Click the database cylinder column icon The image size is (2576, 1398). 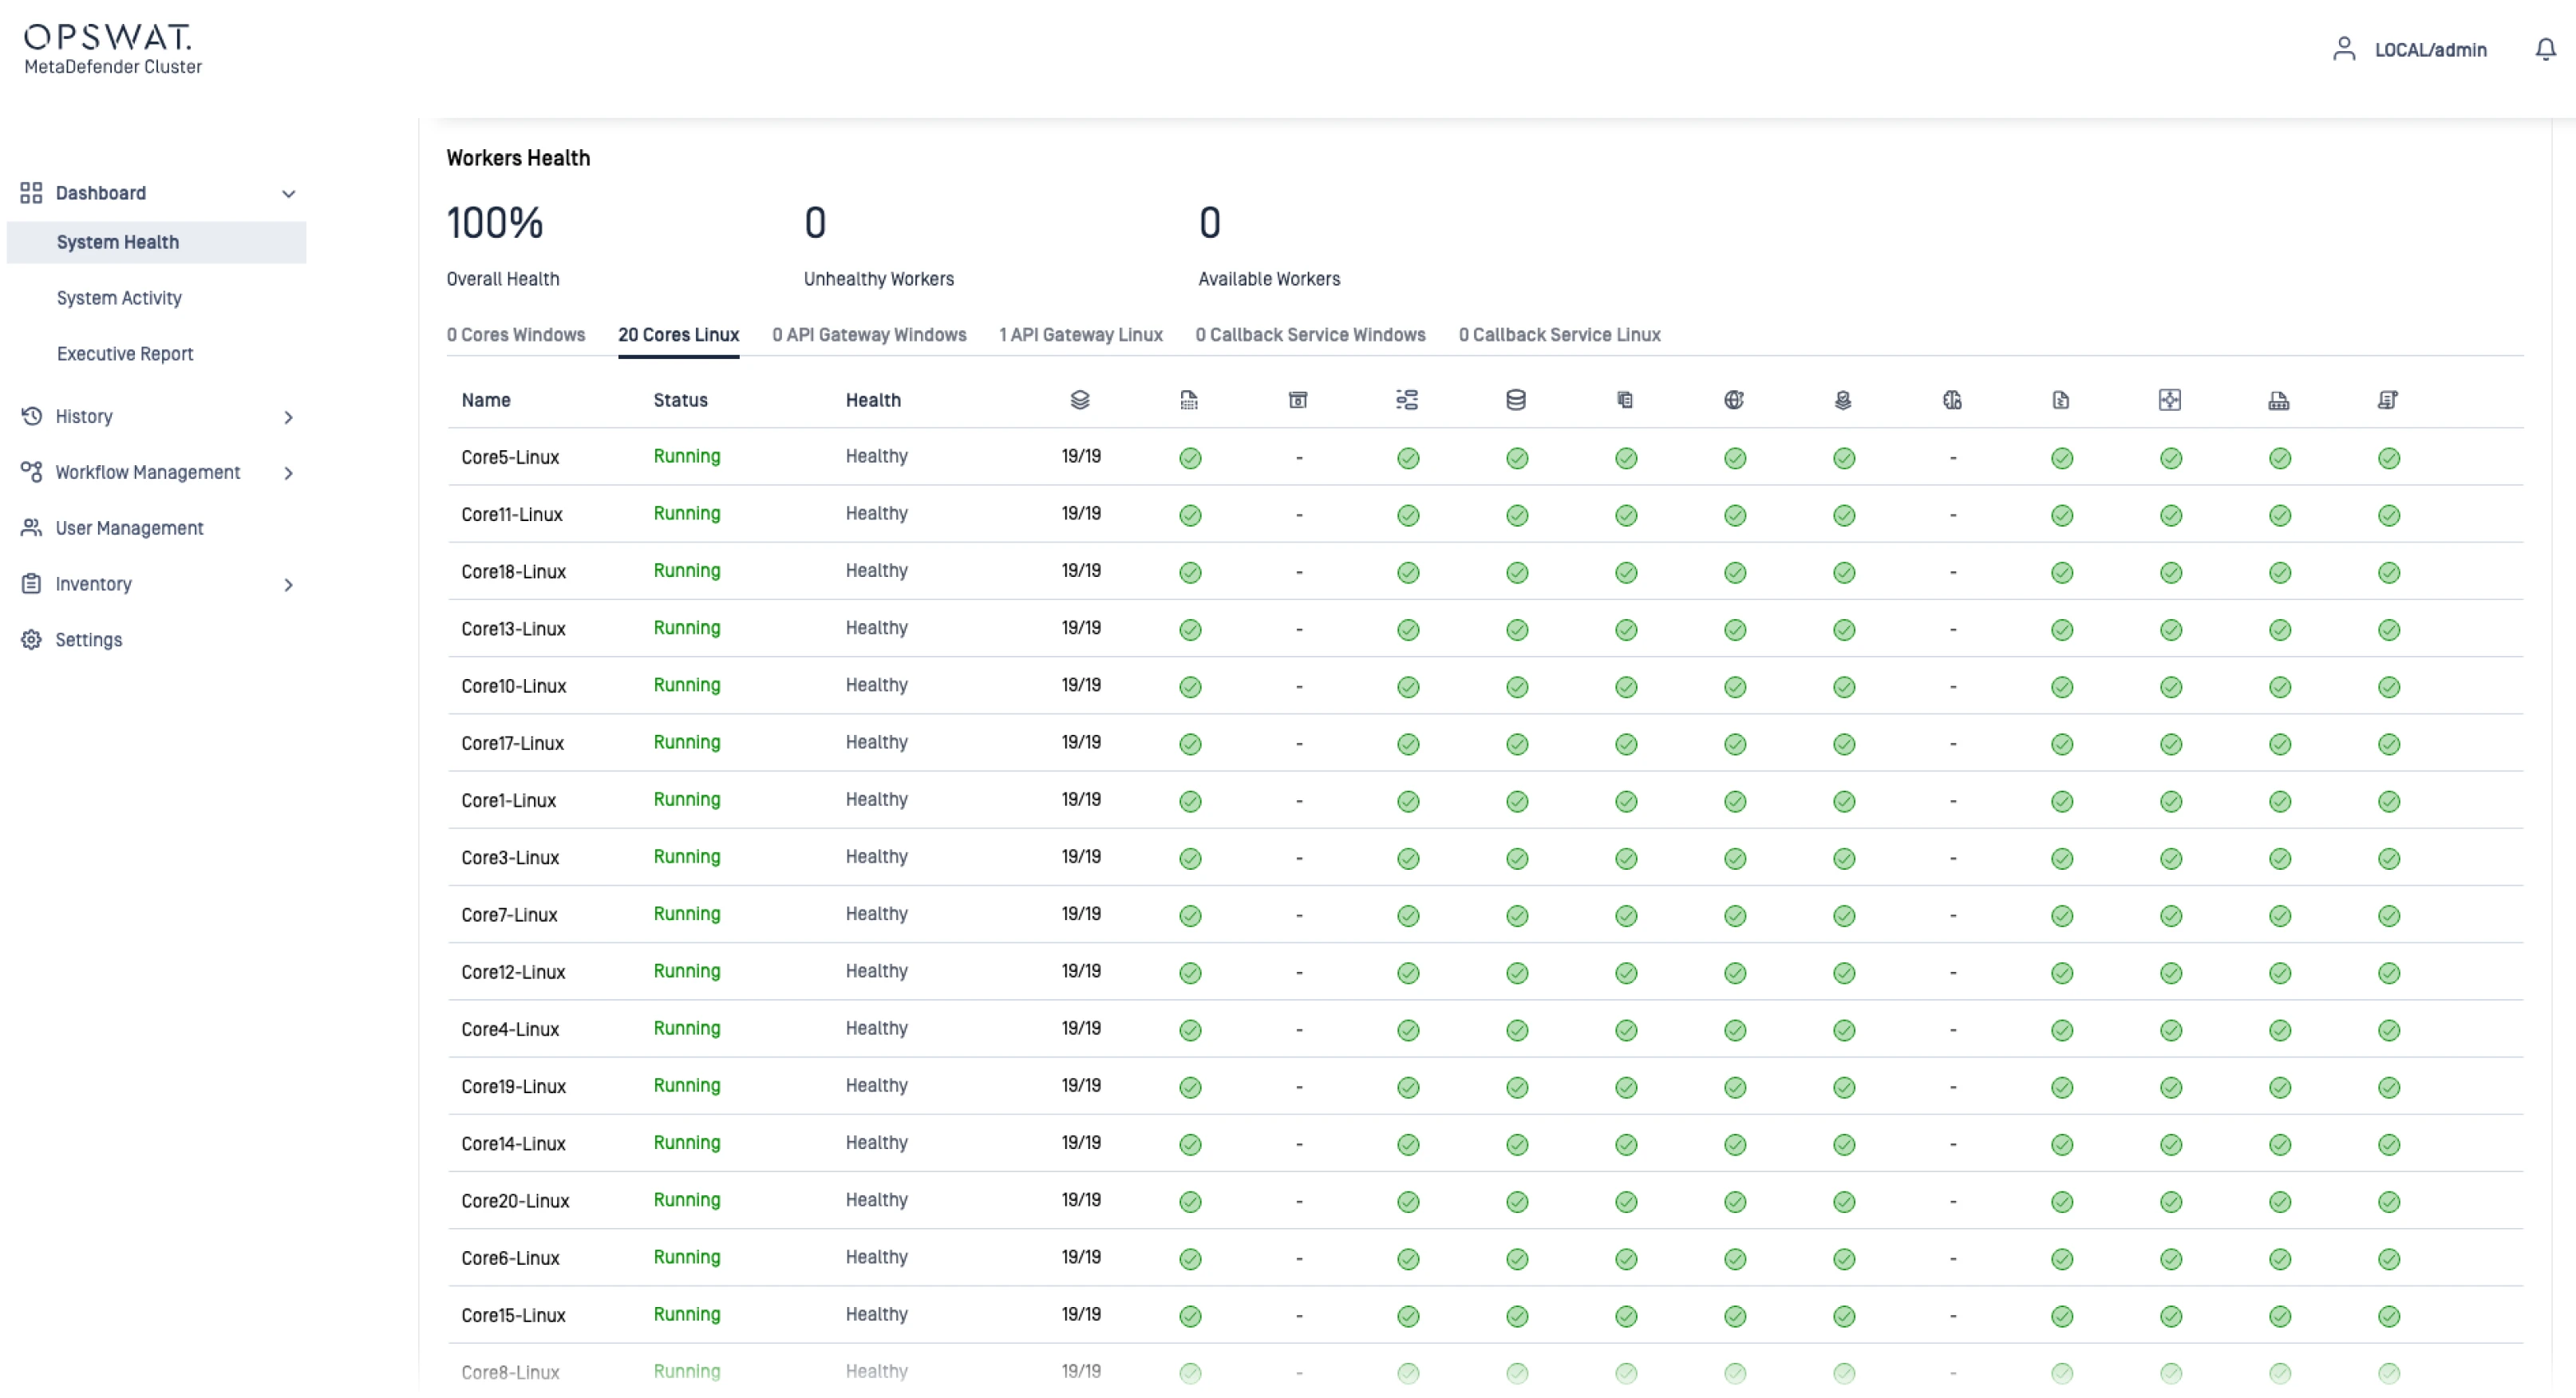pos(1516,400)
